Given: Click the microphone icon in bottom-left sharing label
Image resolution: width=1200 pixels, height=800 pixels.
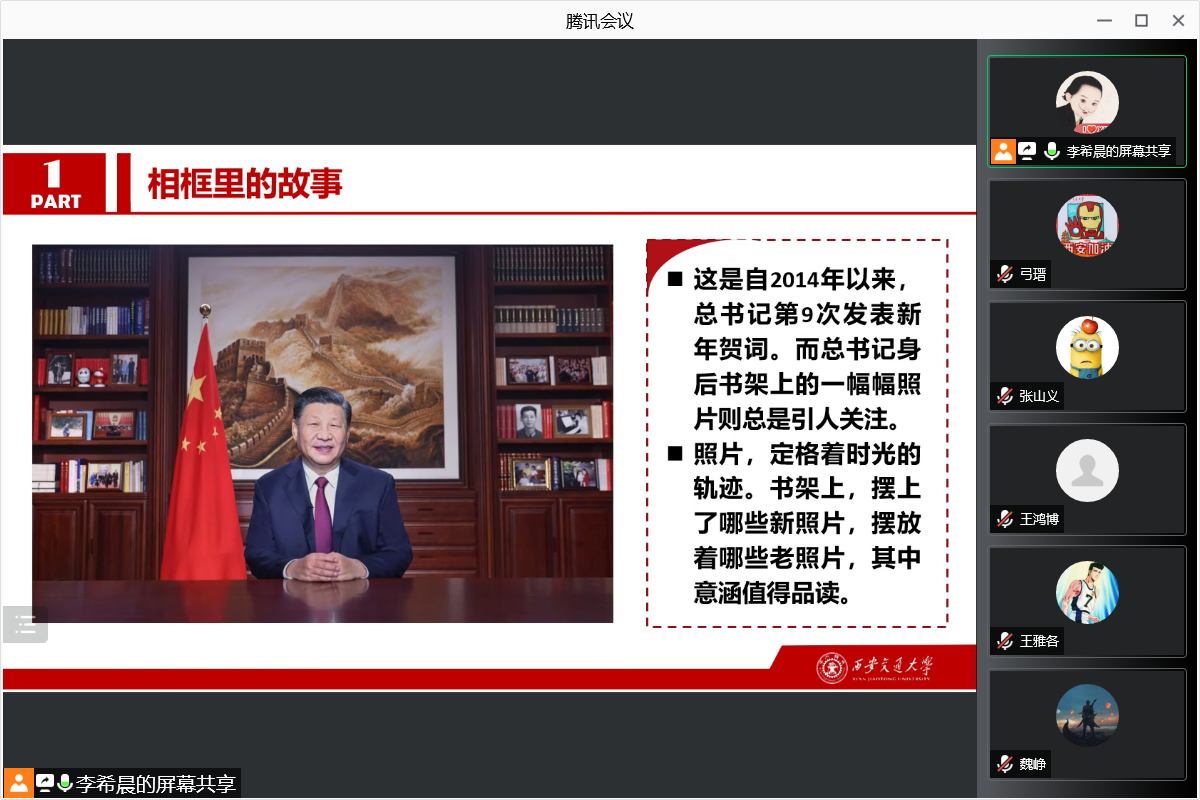Looking at the screenshot, I should click(x=65, y=783).
